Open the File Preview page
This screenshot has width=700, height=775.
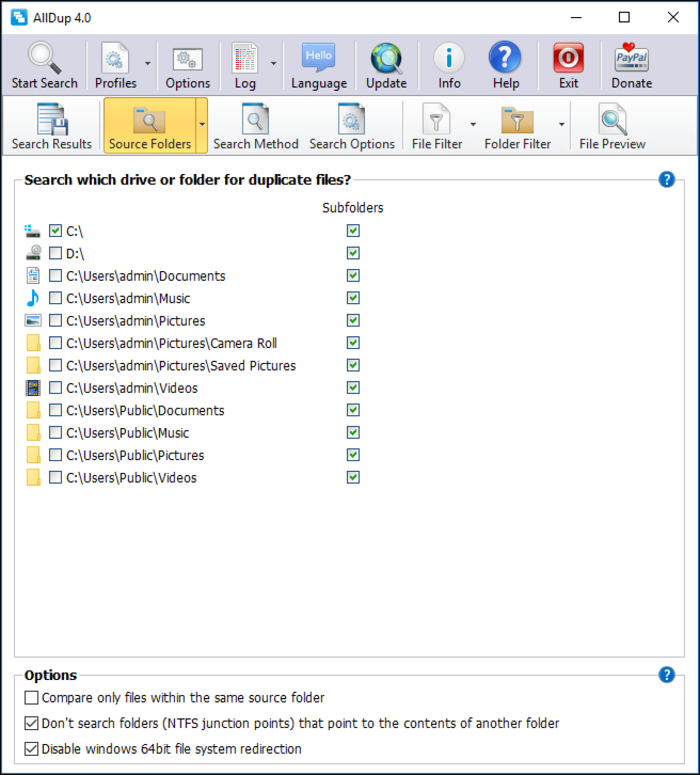point(612,126)
